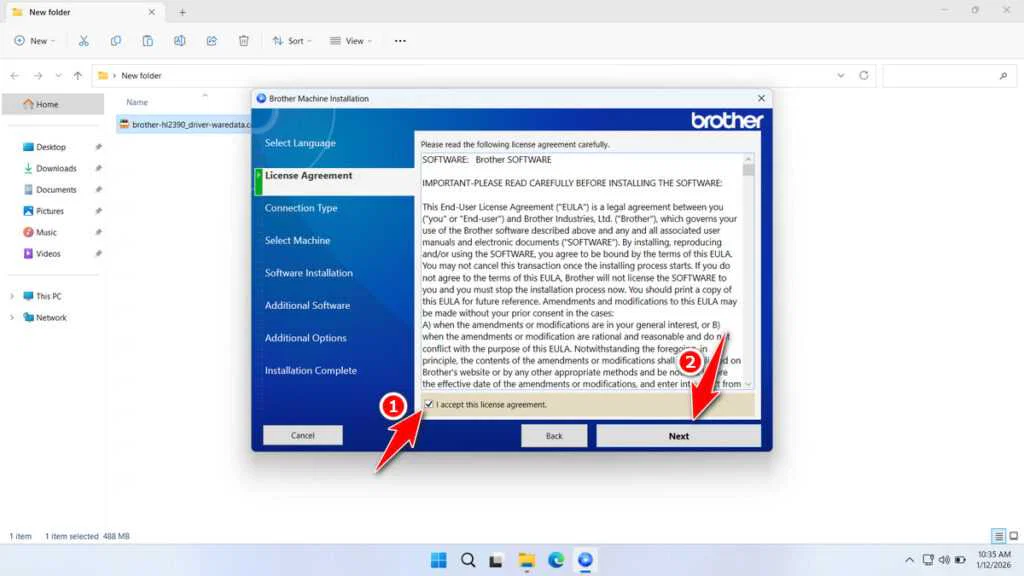Image resolution: width=1024 pixels, height=576 pixels.
Task: Open the Sort dropdown menu
Action: (x=292, y=40)
